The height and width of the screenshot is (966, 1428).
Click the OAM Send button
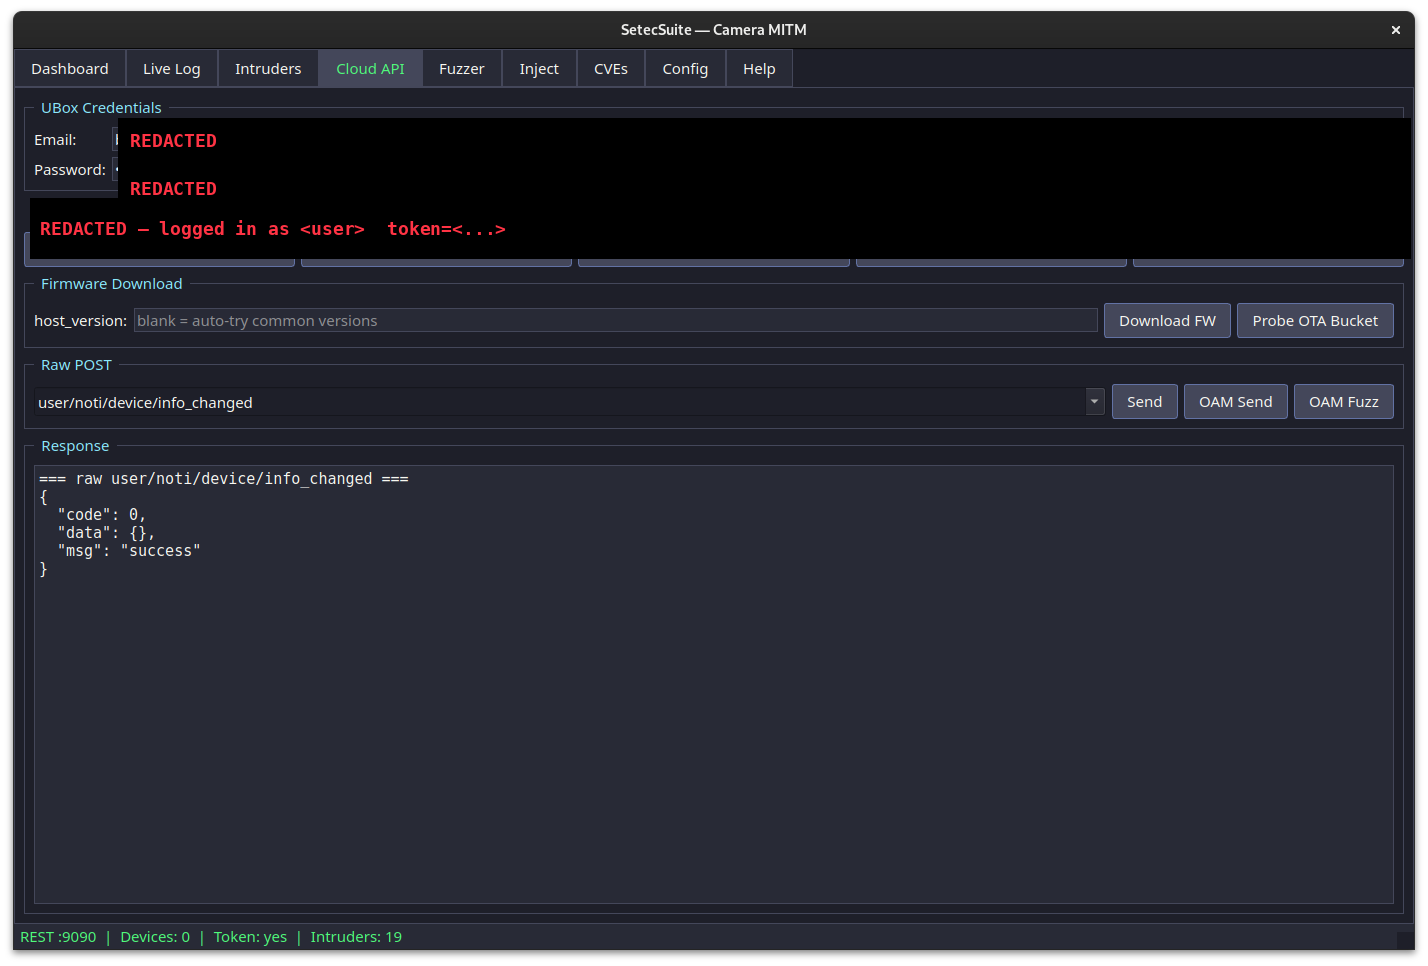click(1235, 401)
